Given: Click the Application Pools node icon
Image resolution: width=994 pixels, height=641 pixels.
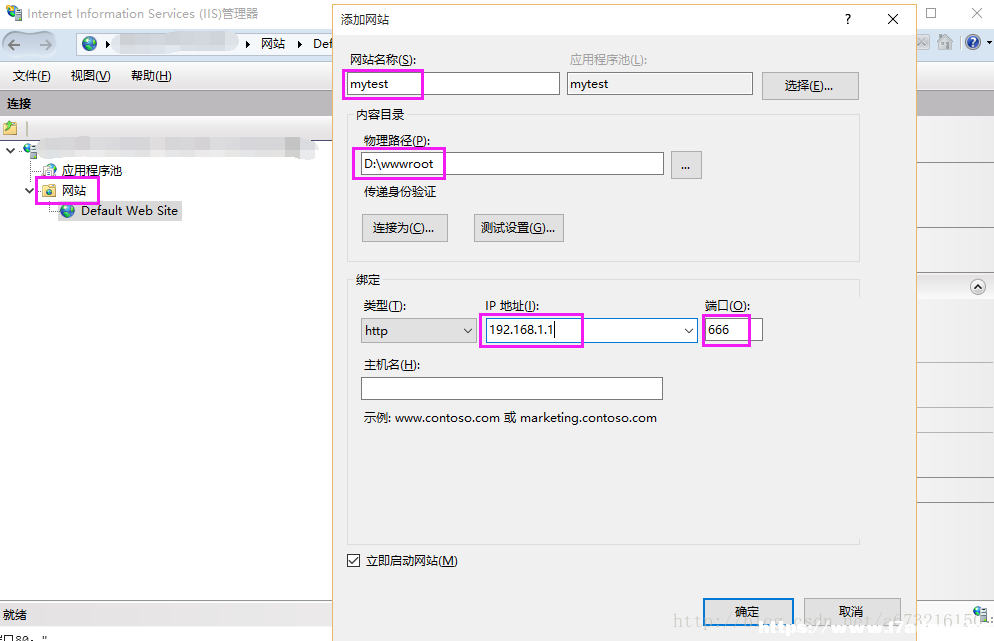Looking at the screenshot, I should tap(49, 171).
